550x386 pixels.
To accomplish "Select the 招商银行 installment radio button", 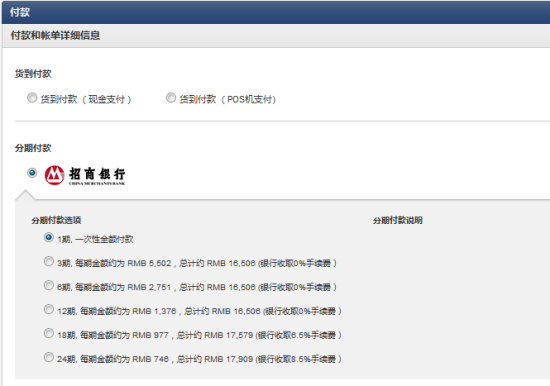I will [32, 173].
